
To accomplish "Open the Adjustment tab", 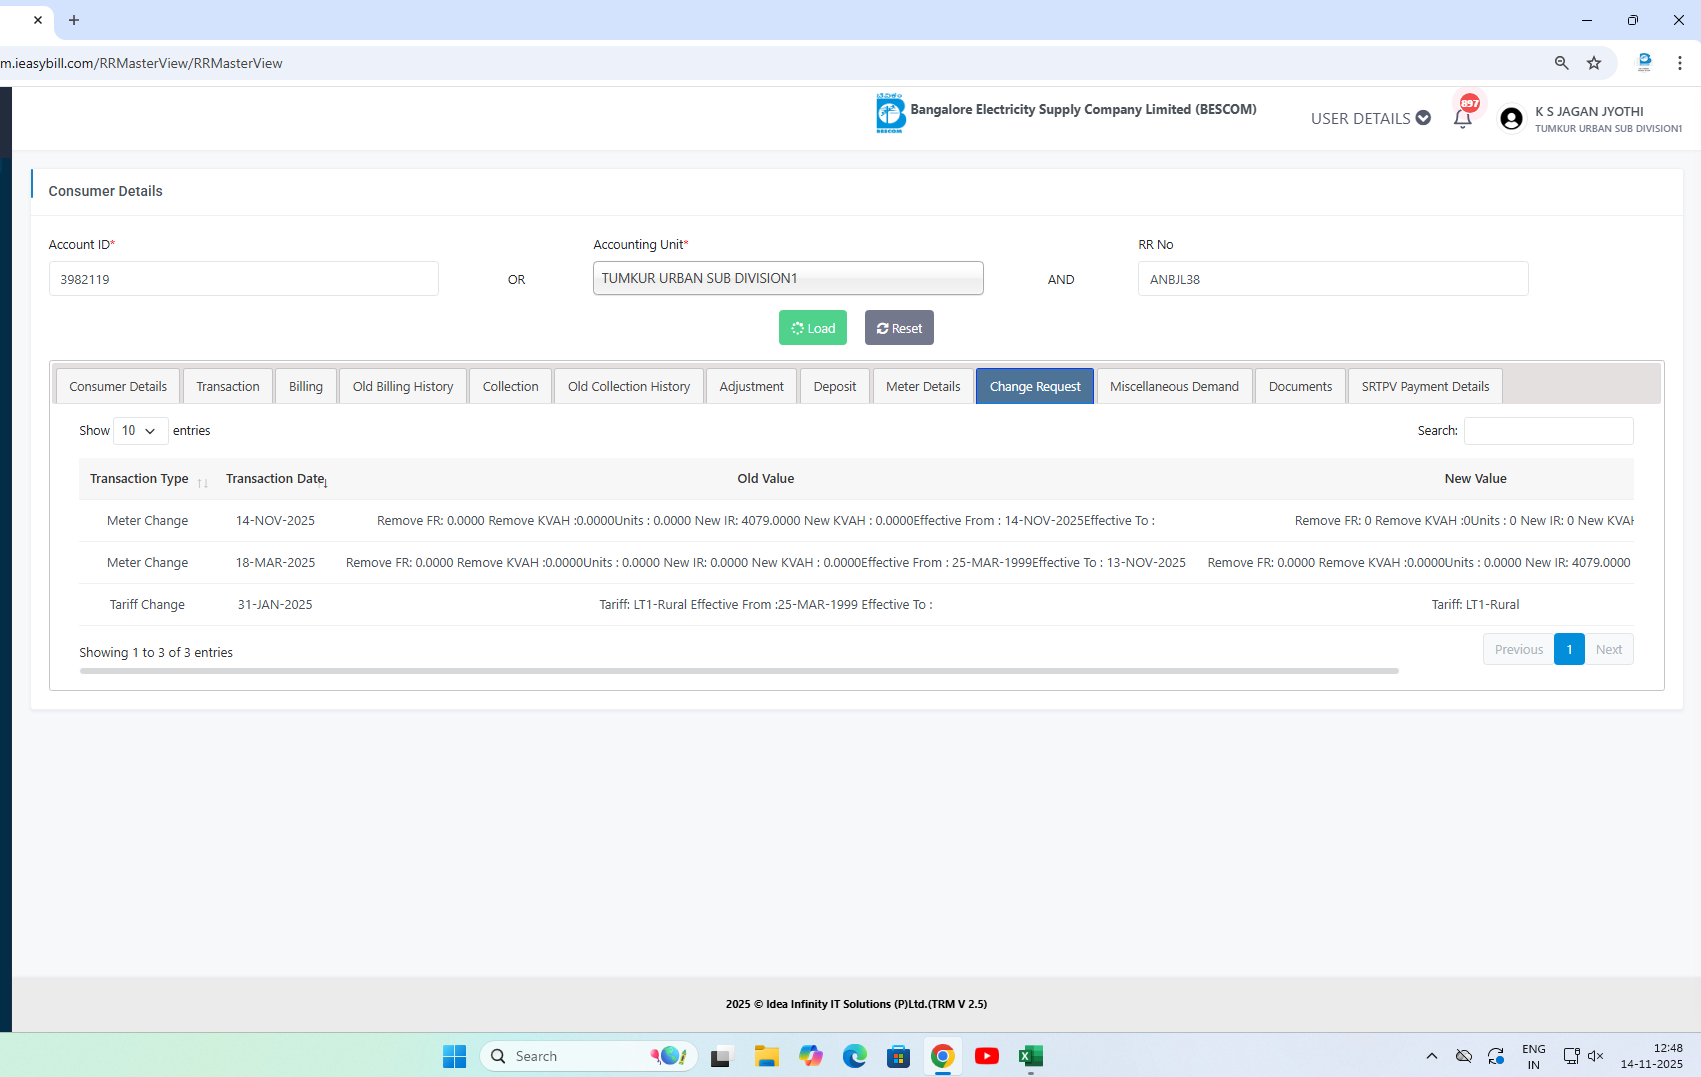I will click(752, 387).
